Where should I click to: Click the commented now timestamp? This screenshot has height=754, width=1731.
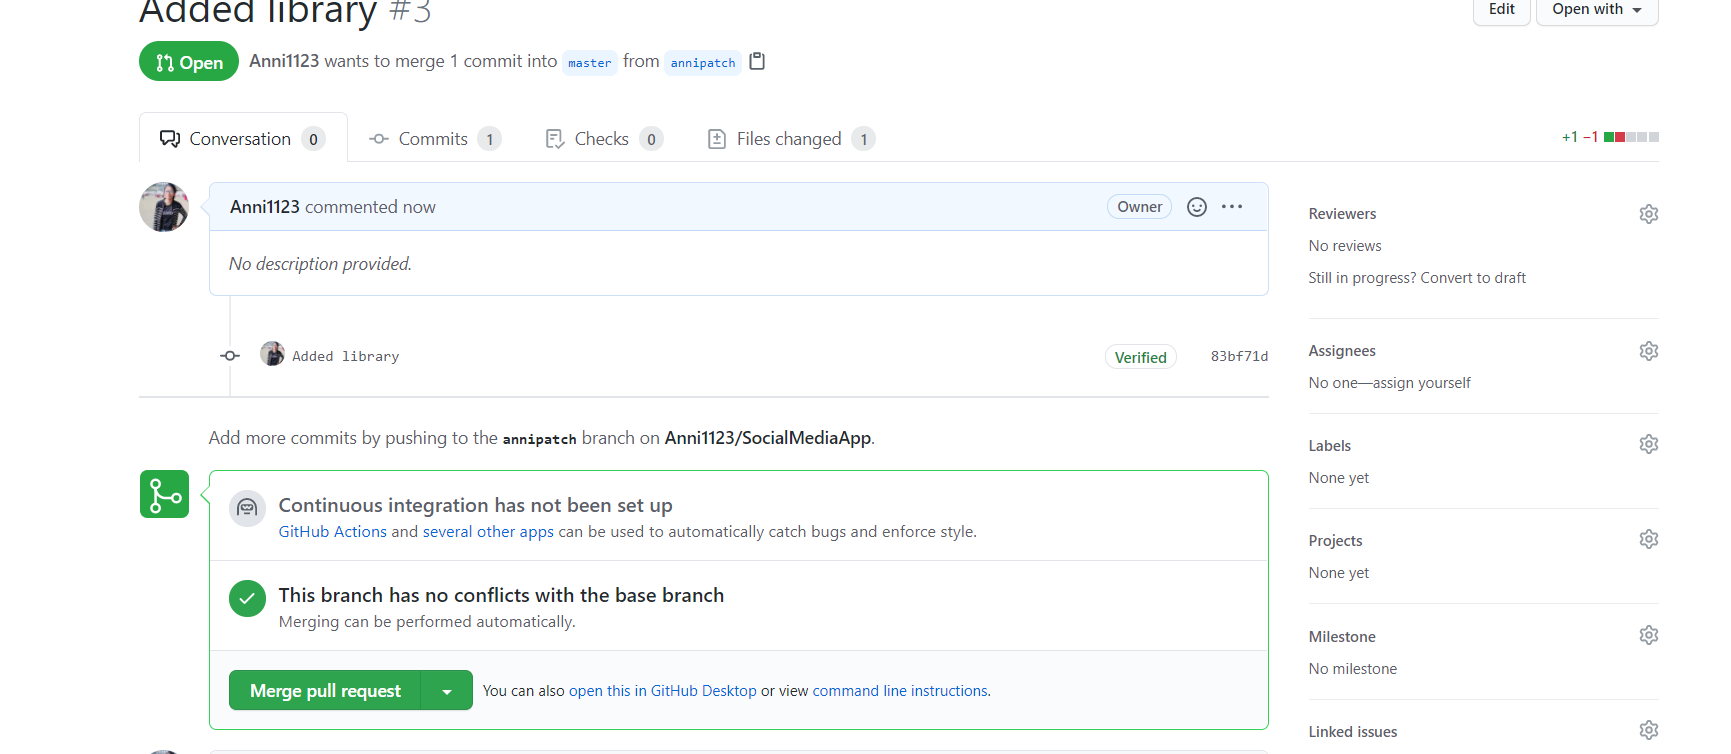(419, 207)
